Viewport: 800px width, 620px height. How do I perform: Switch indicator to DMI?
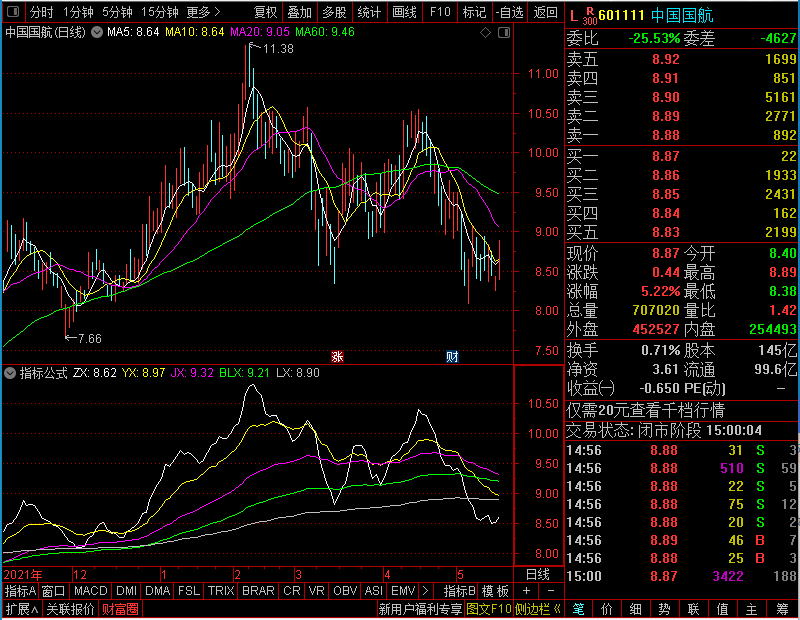point(126,591)
